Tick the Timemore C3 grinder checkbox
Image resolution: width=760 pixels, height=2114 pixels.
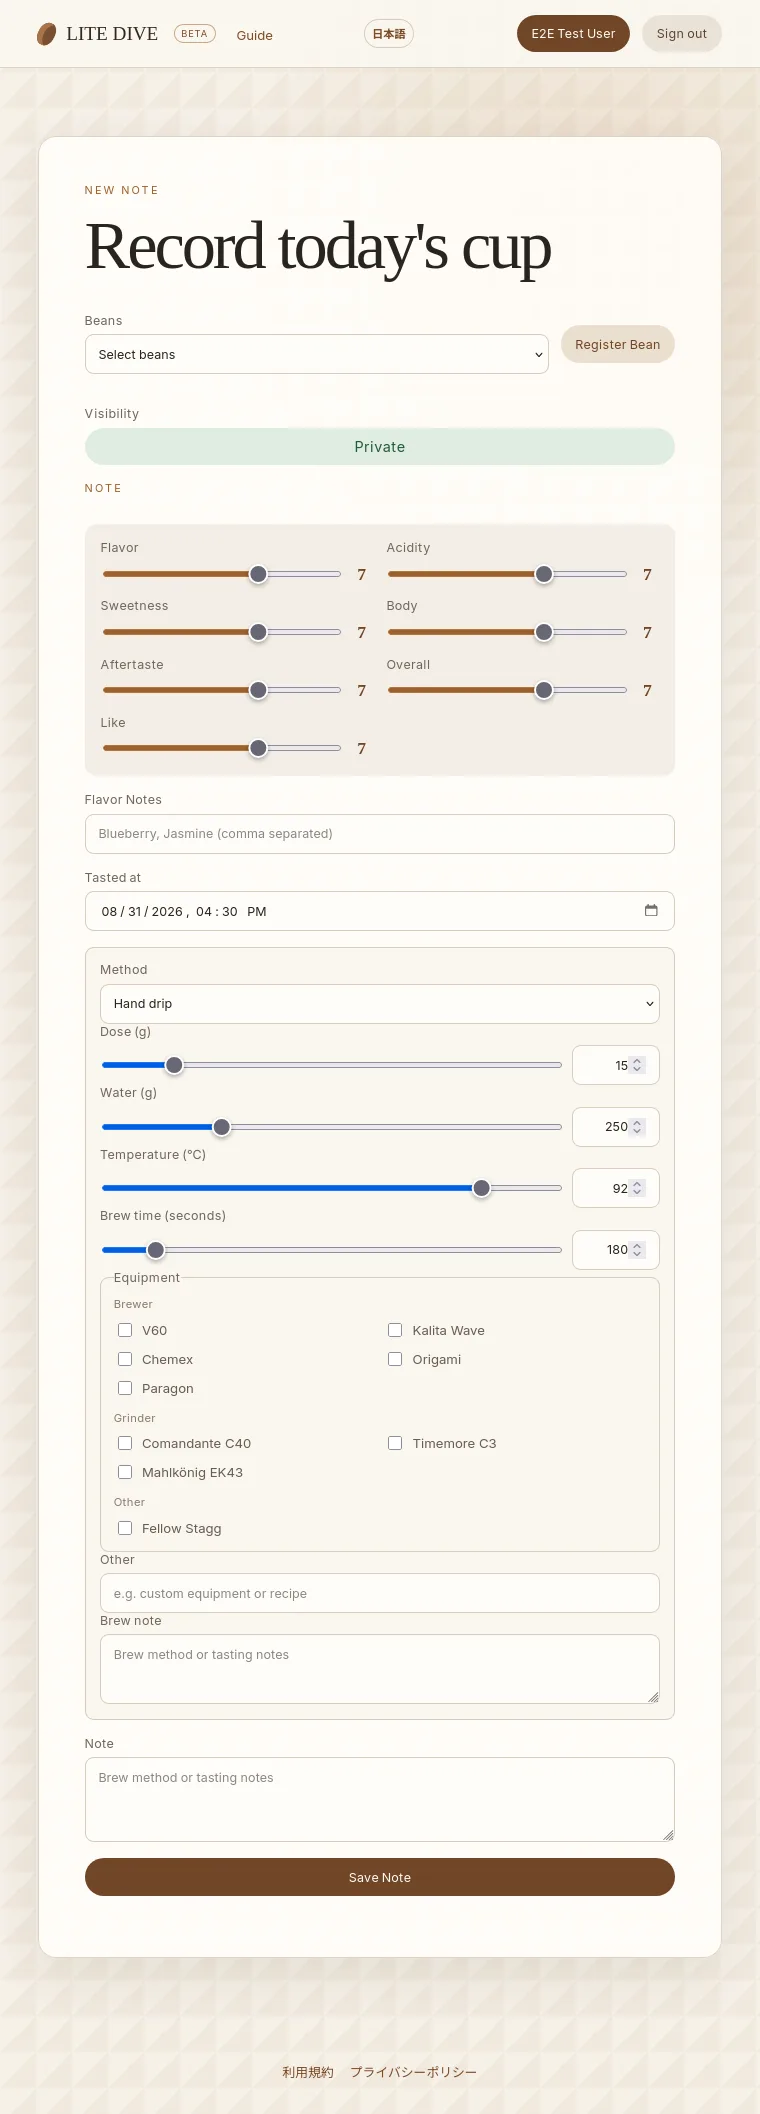point(395,1443)
